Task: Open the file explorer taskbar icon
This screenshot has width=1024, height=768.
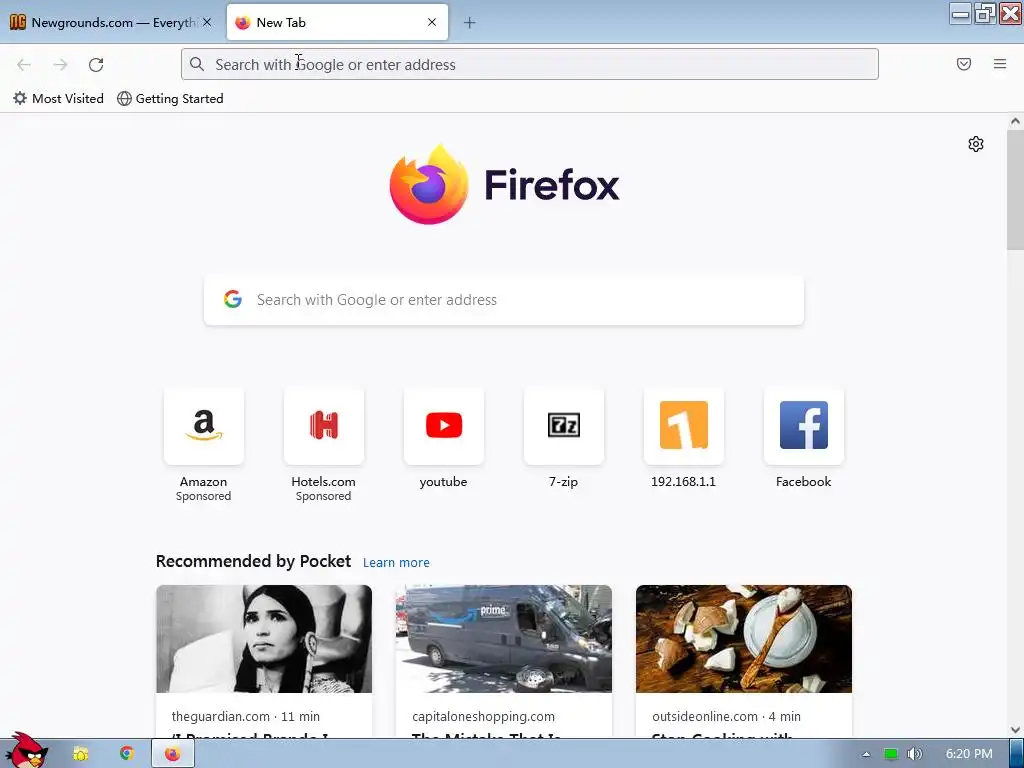Action: pyautogui.click(x=80, y=754)
